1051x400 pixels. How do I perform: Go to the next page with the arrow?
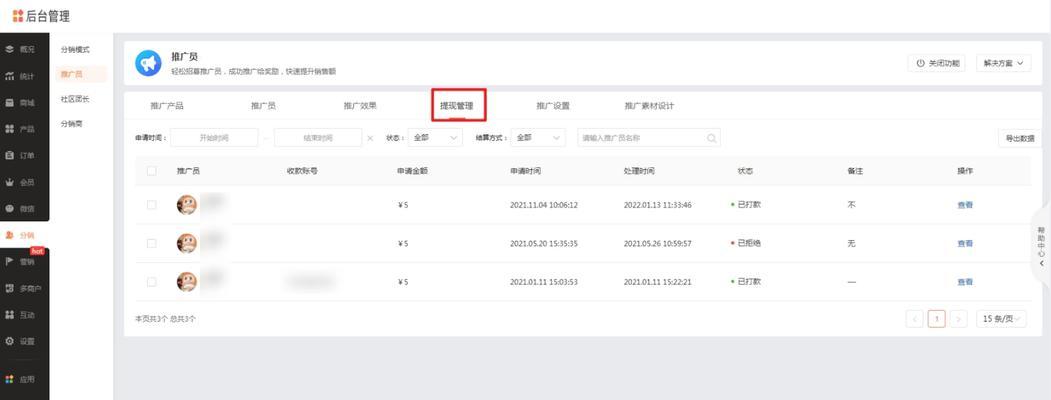coord(959,319)
